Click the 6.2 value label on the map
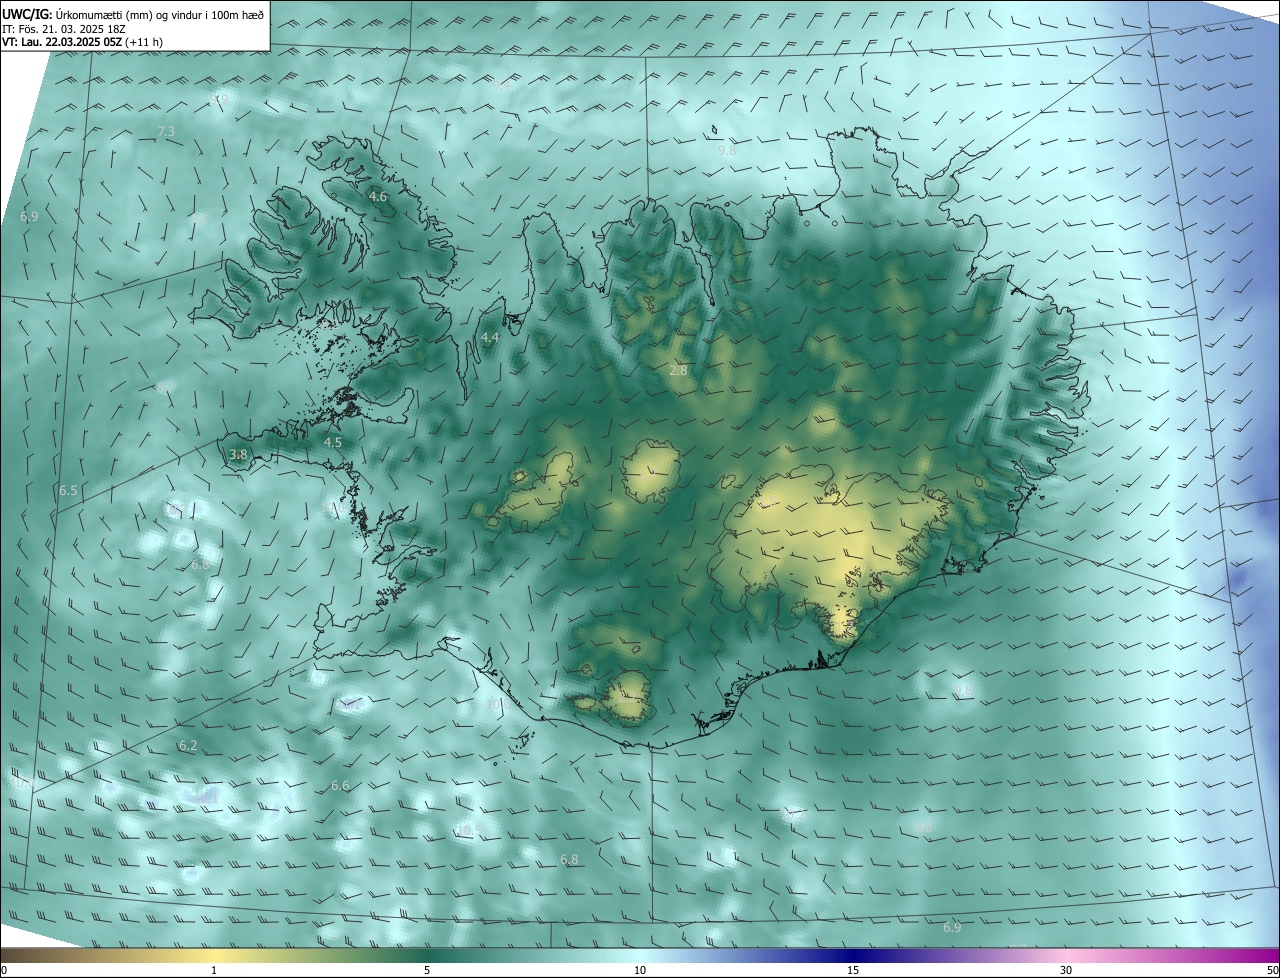This screenshot has width=1280, height=978. pos(188,746)
